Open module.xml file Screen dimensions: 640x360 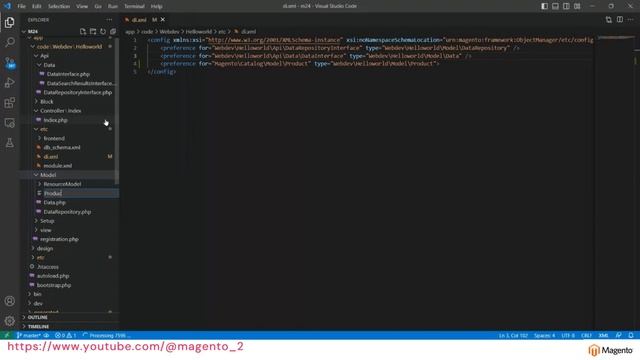pos(58,166)
